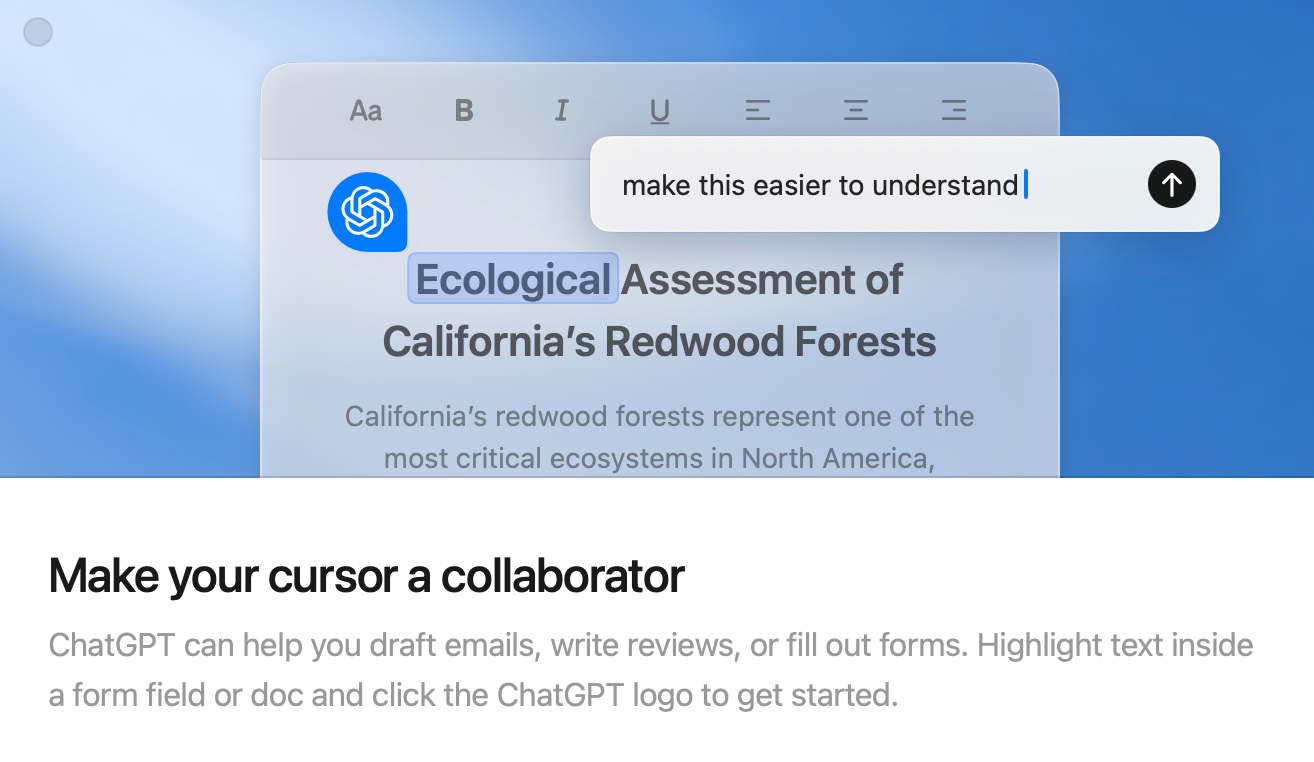This screenshot has height=762, width=1314.
Task: Click the line 'most critical ecosystems in North America'
Action: (660, 458)
